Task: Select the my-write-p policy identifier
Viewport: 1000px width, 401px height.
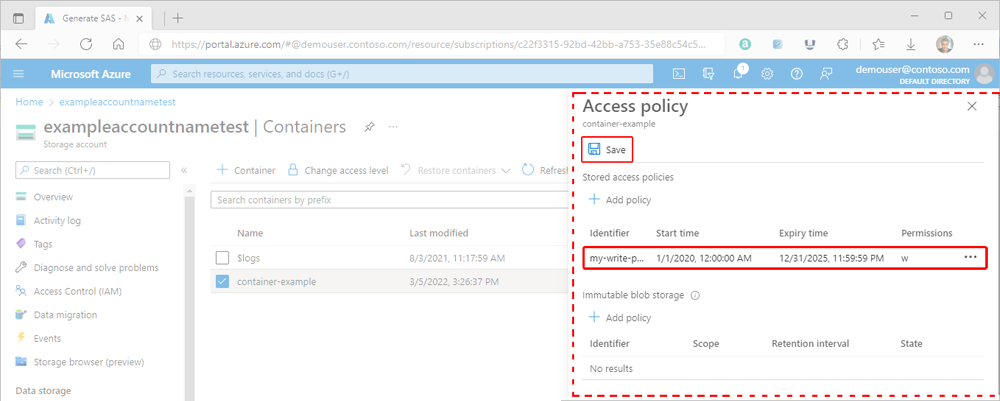Action: 616,258
